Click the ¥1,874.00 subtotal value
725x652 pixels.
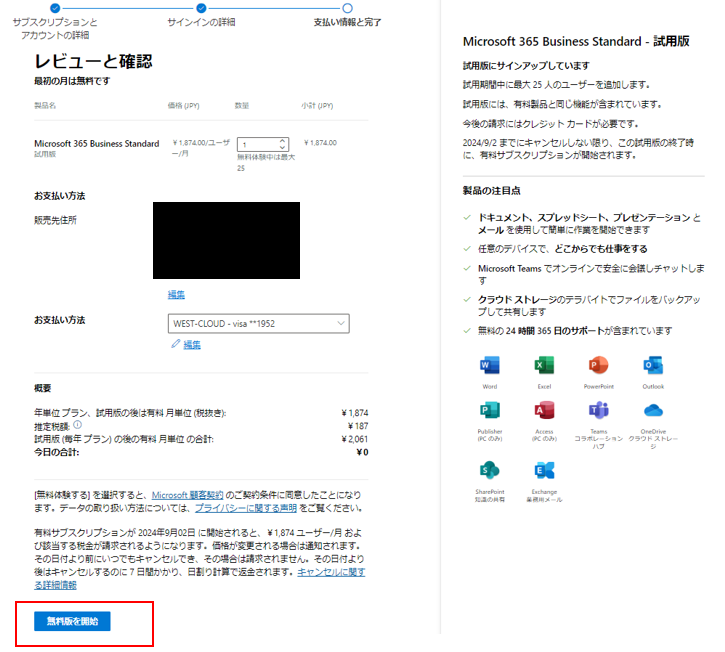pyautogui.click(x=320, y=142)
